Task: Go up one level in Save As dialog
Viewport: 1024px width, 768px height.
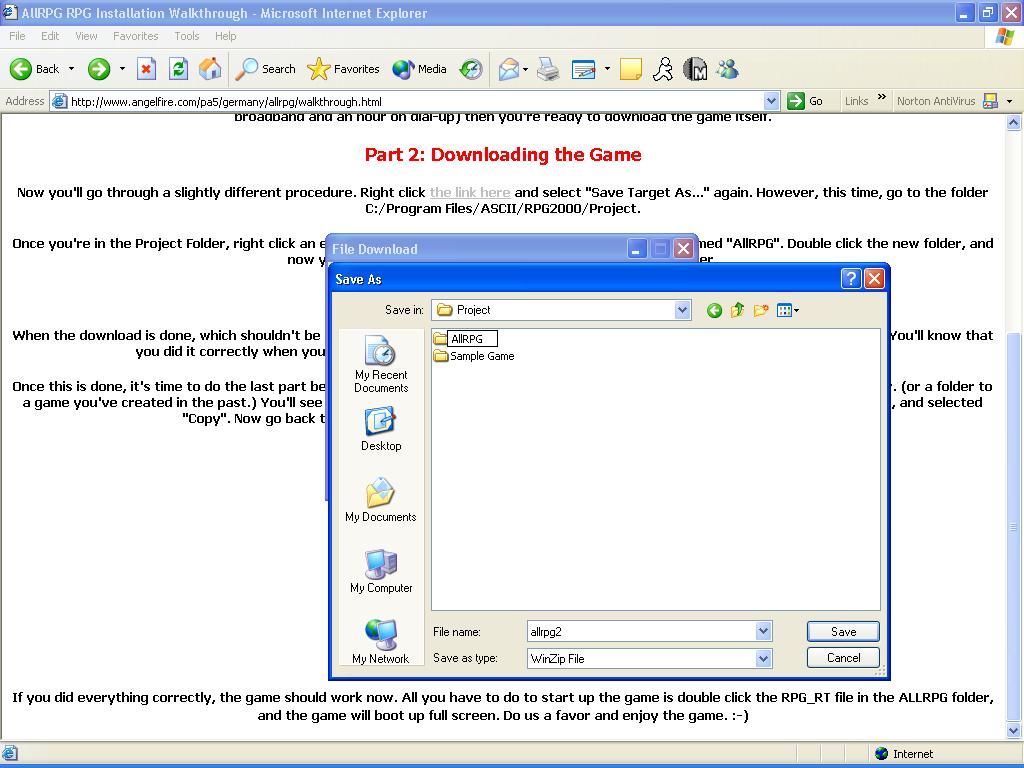Action: 737,310
